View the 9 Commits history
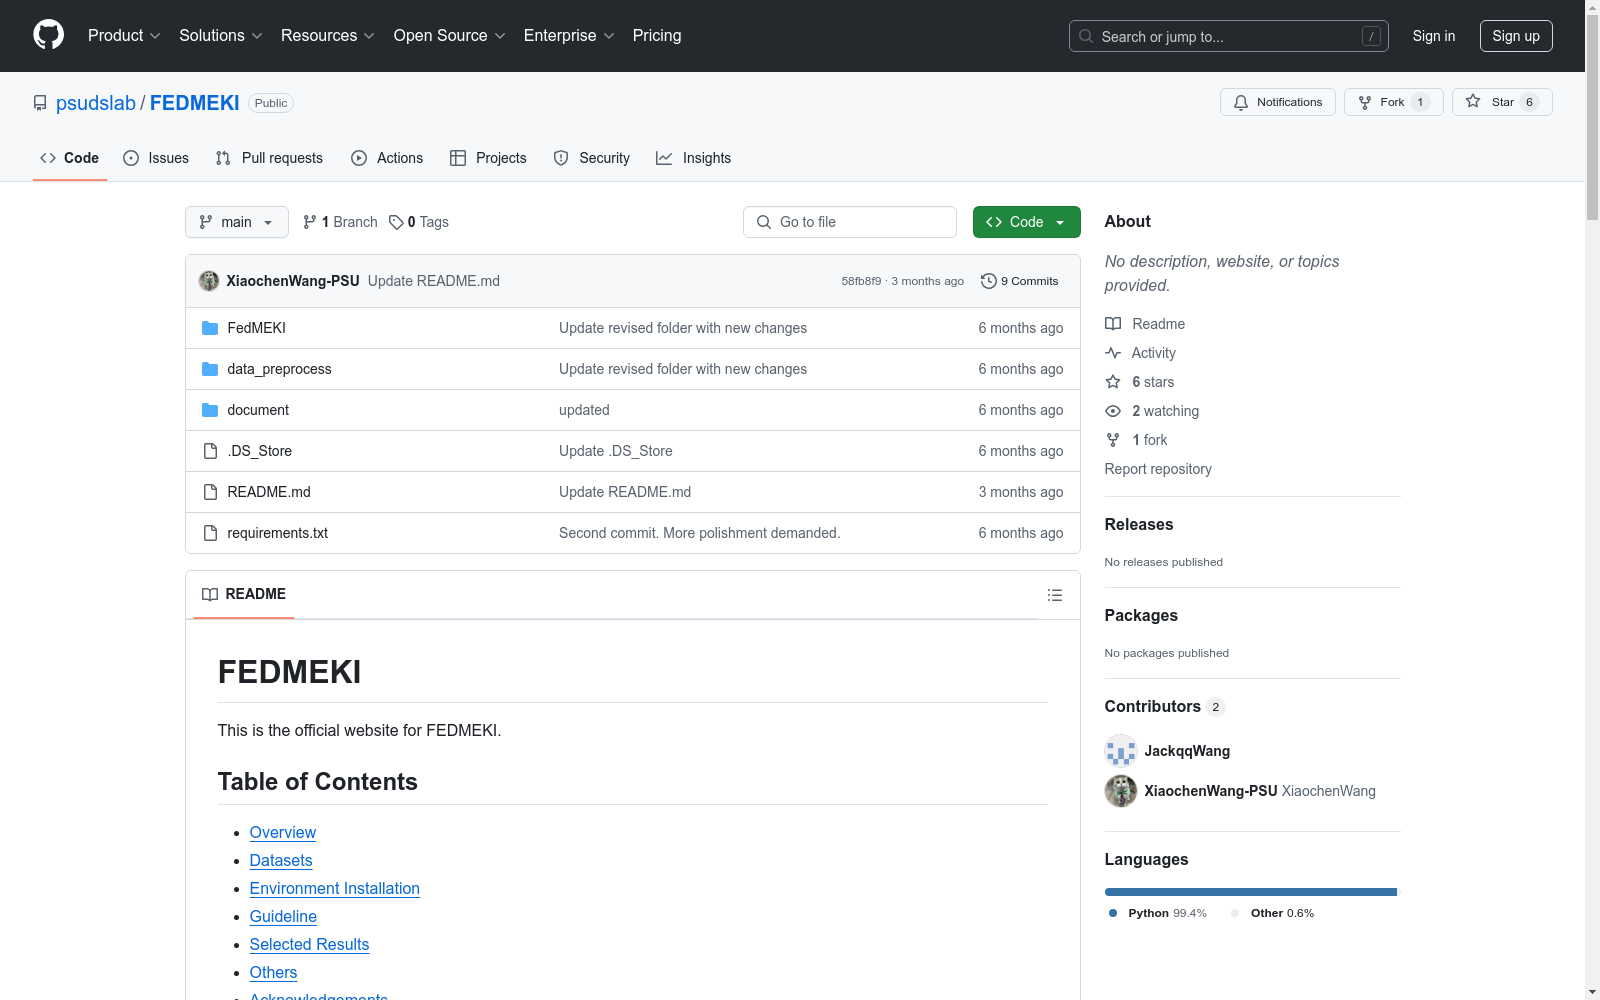 coord(1020,281)
